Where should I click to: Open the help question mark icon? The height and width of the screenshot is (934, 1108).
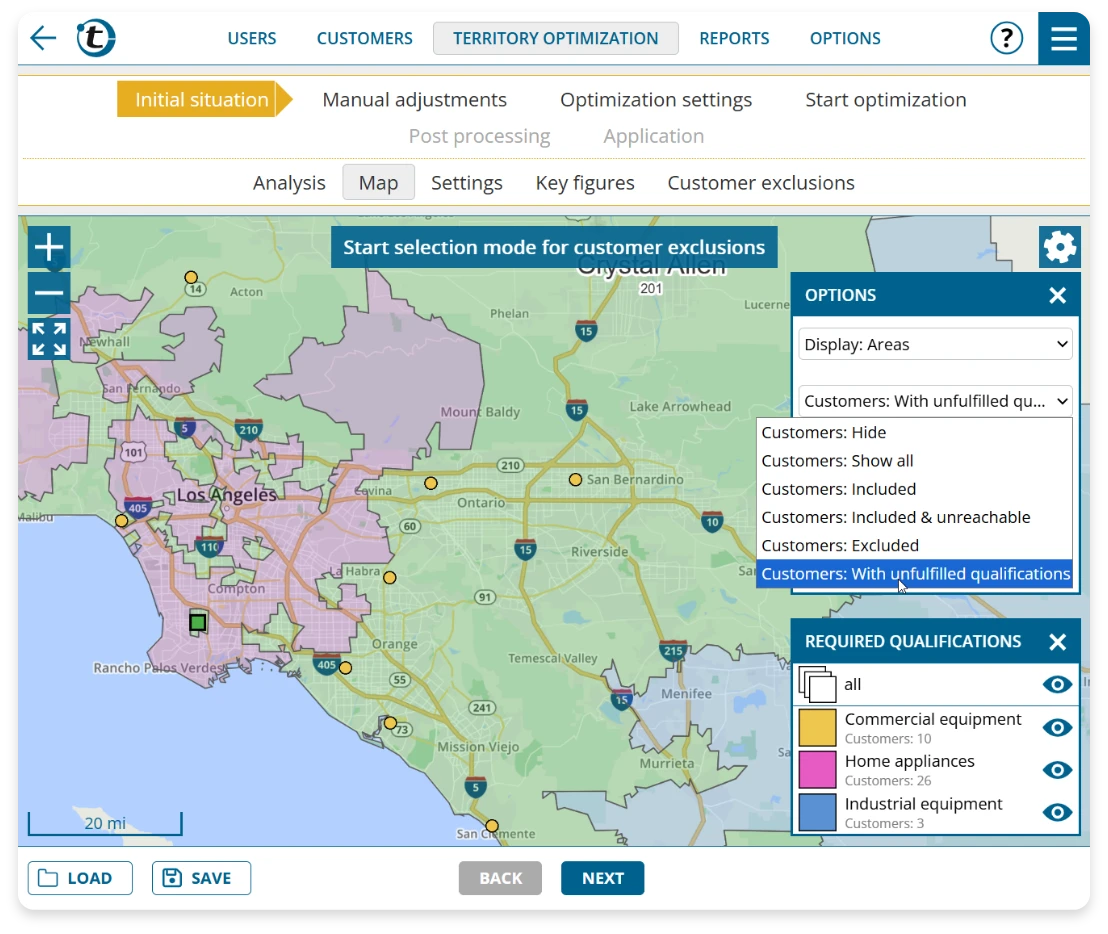[1006, 37]
